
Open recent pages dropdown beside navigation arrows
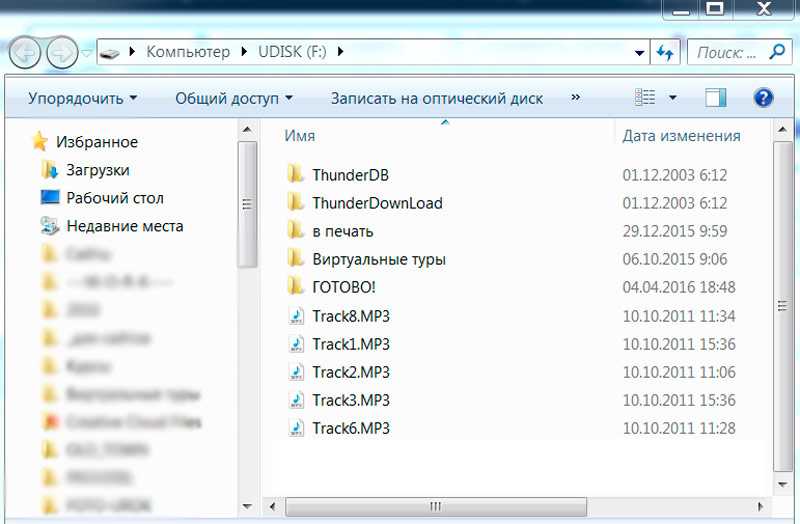point(87,53)
